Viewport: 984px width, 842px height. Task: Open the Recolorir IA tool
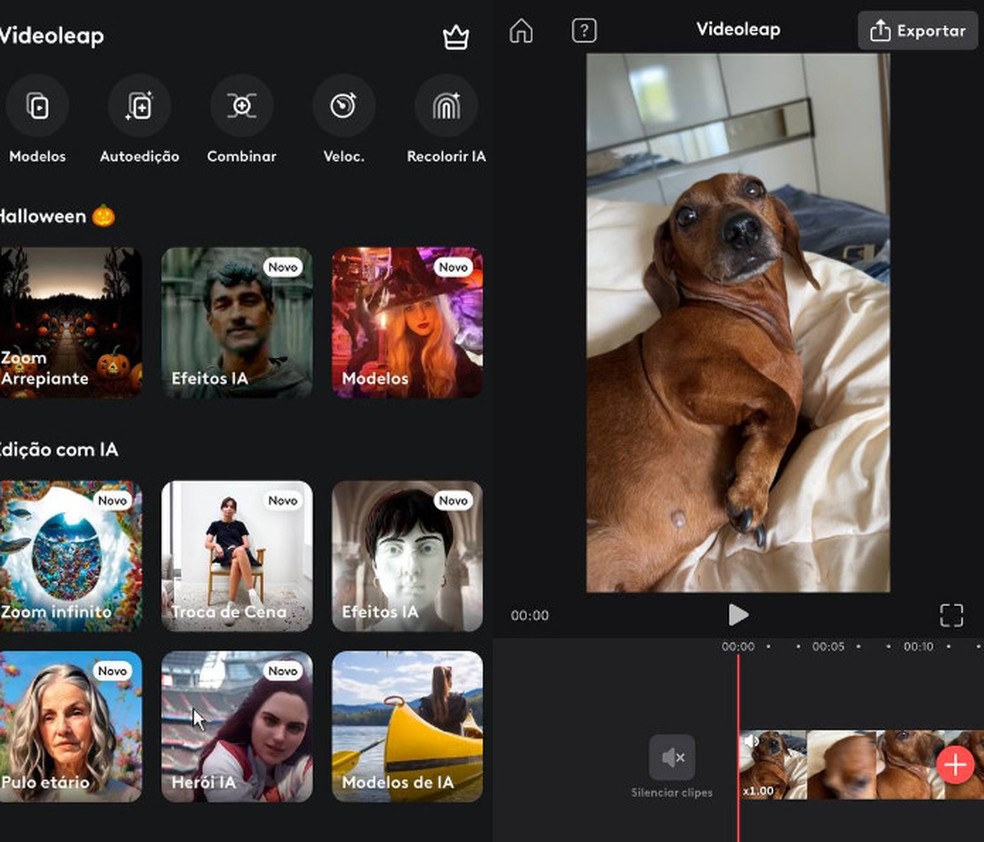446,106
